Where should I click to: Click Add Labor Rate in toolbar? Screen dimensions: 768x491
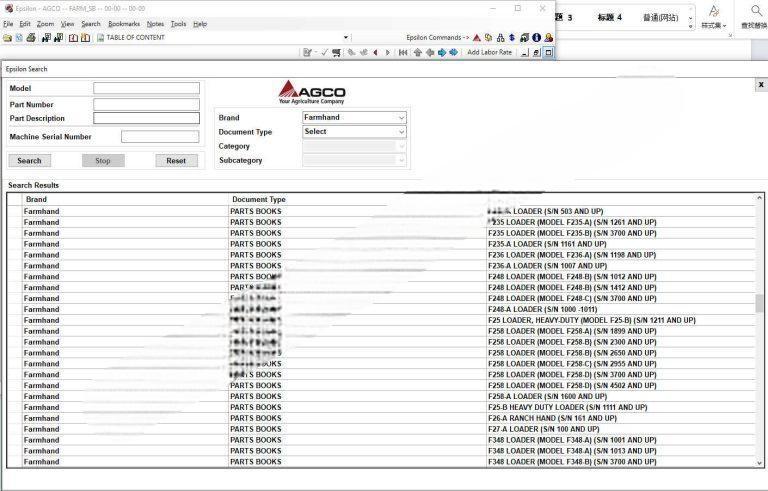489,52
